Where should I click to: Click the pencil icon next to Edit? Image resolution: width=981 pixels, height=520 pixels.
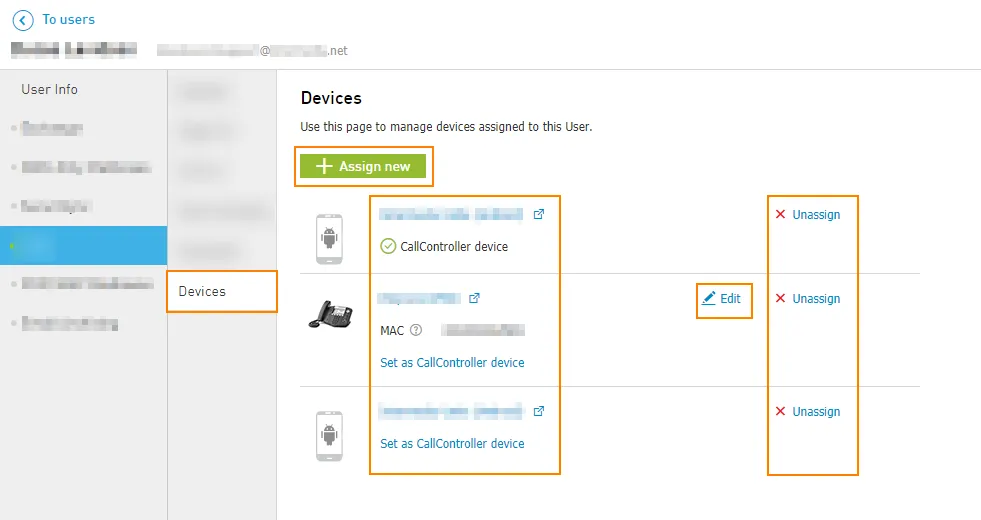708,298
